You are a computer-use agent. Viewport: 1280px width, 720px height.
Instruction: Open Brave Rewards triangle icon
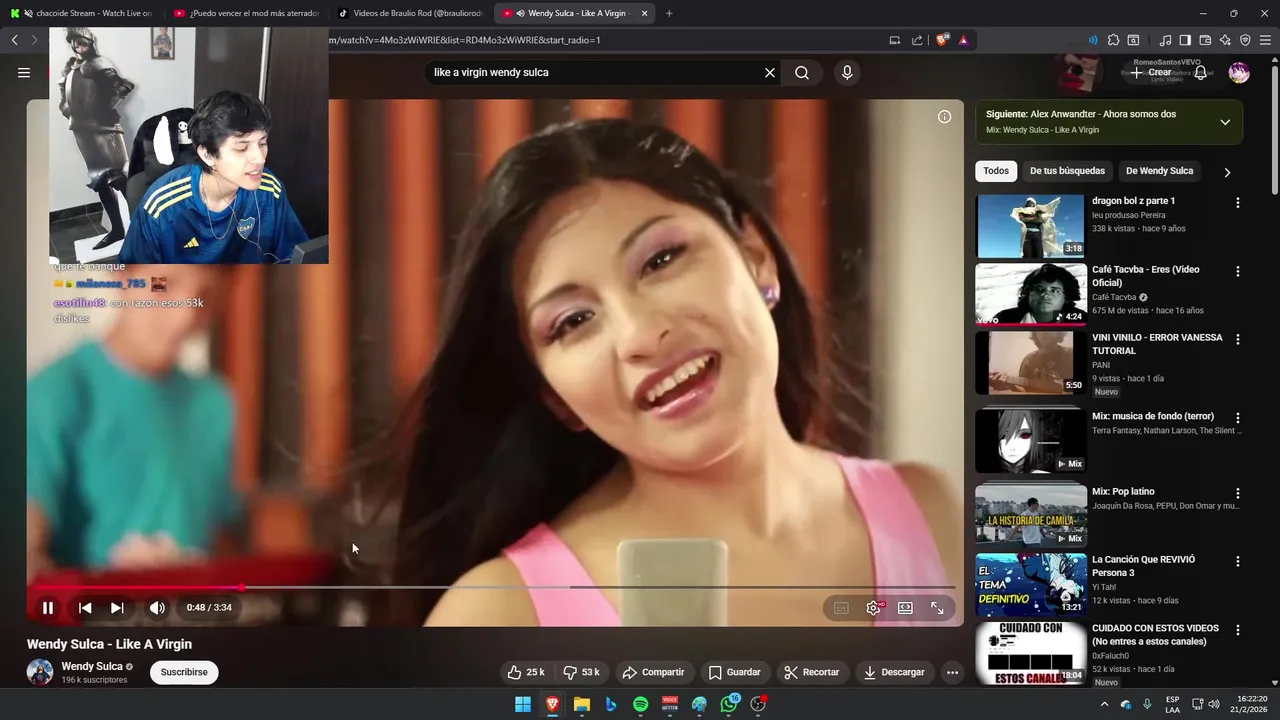coord(963,40)
